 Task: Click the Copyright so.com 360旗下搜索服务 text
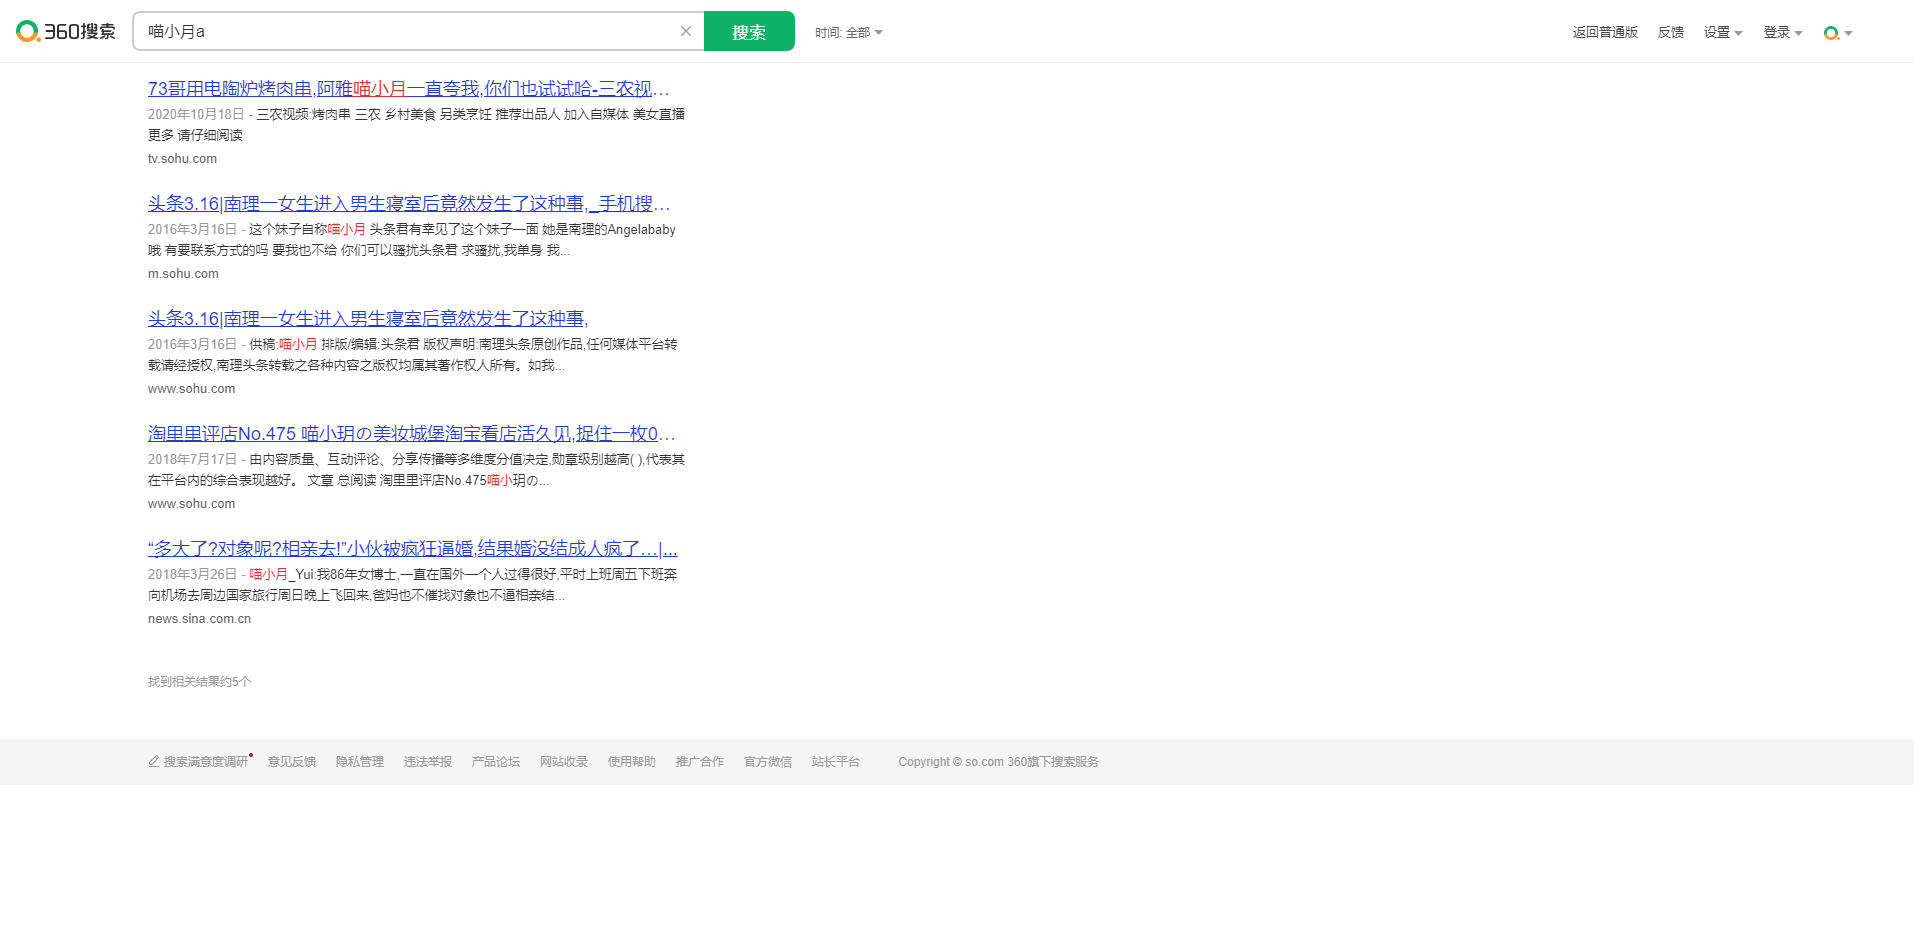pos(998,762)
